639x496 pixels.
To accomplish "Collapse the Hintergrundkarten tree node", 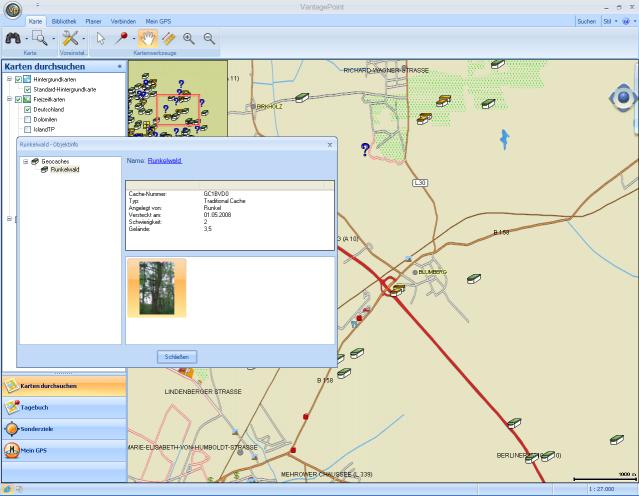I will click(8, 79).
